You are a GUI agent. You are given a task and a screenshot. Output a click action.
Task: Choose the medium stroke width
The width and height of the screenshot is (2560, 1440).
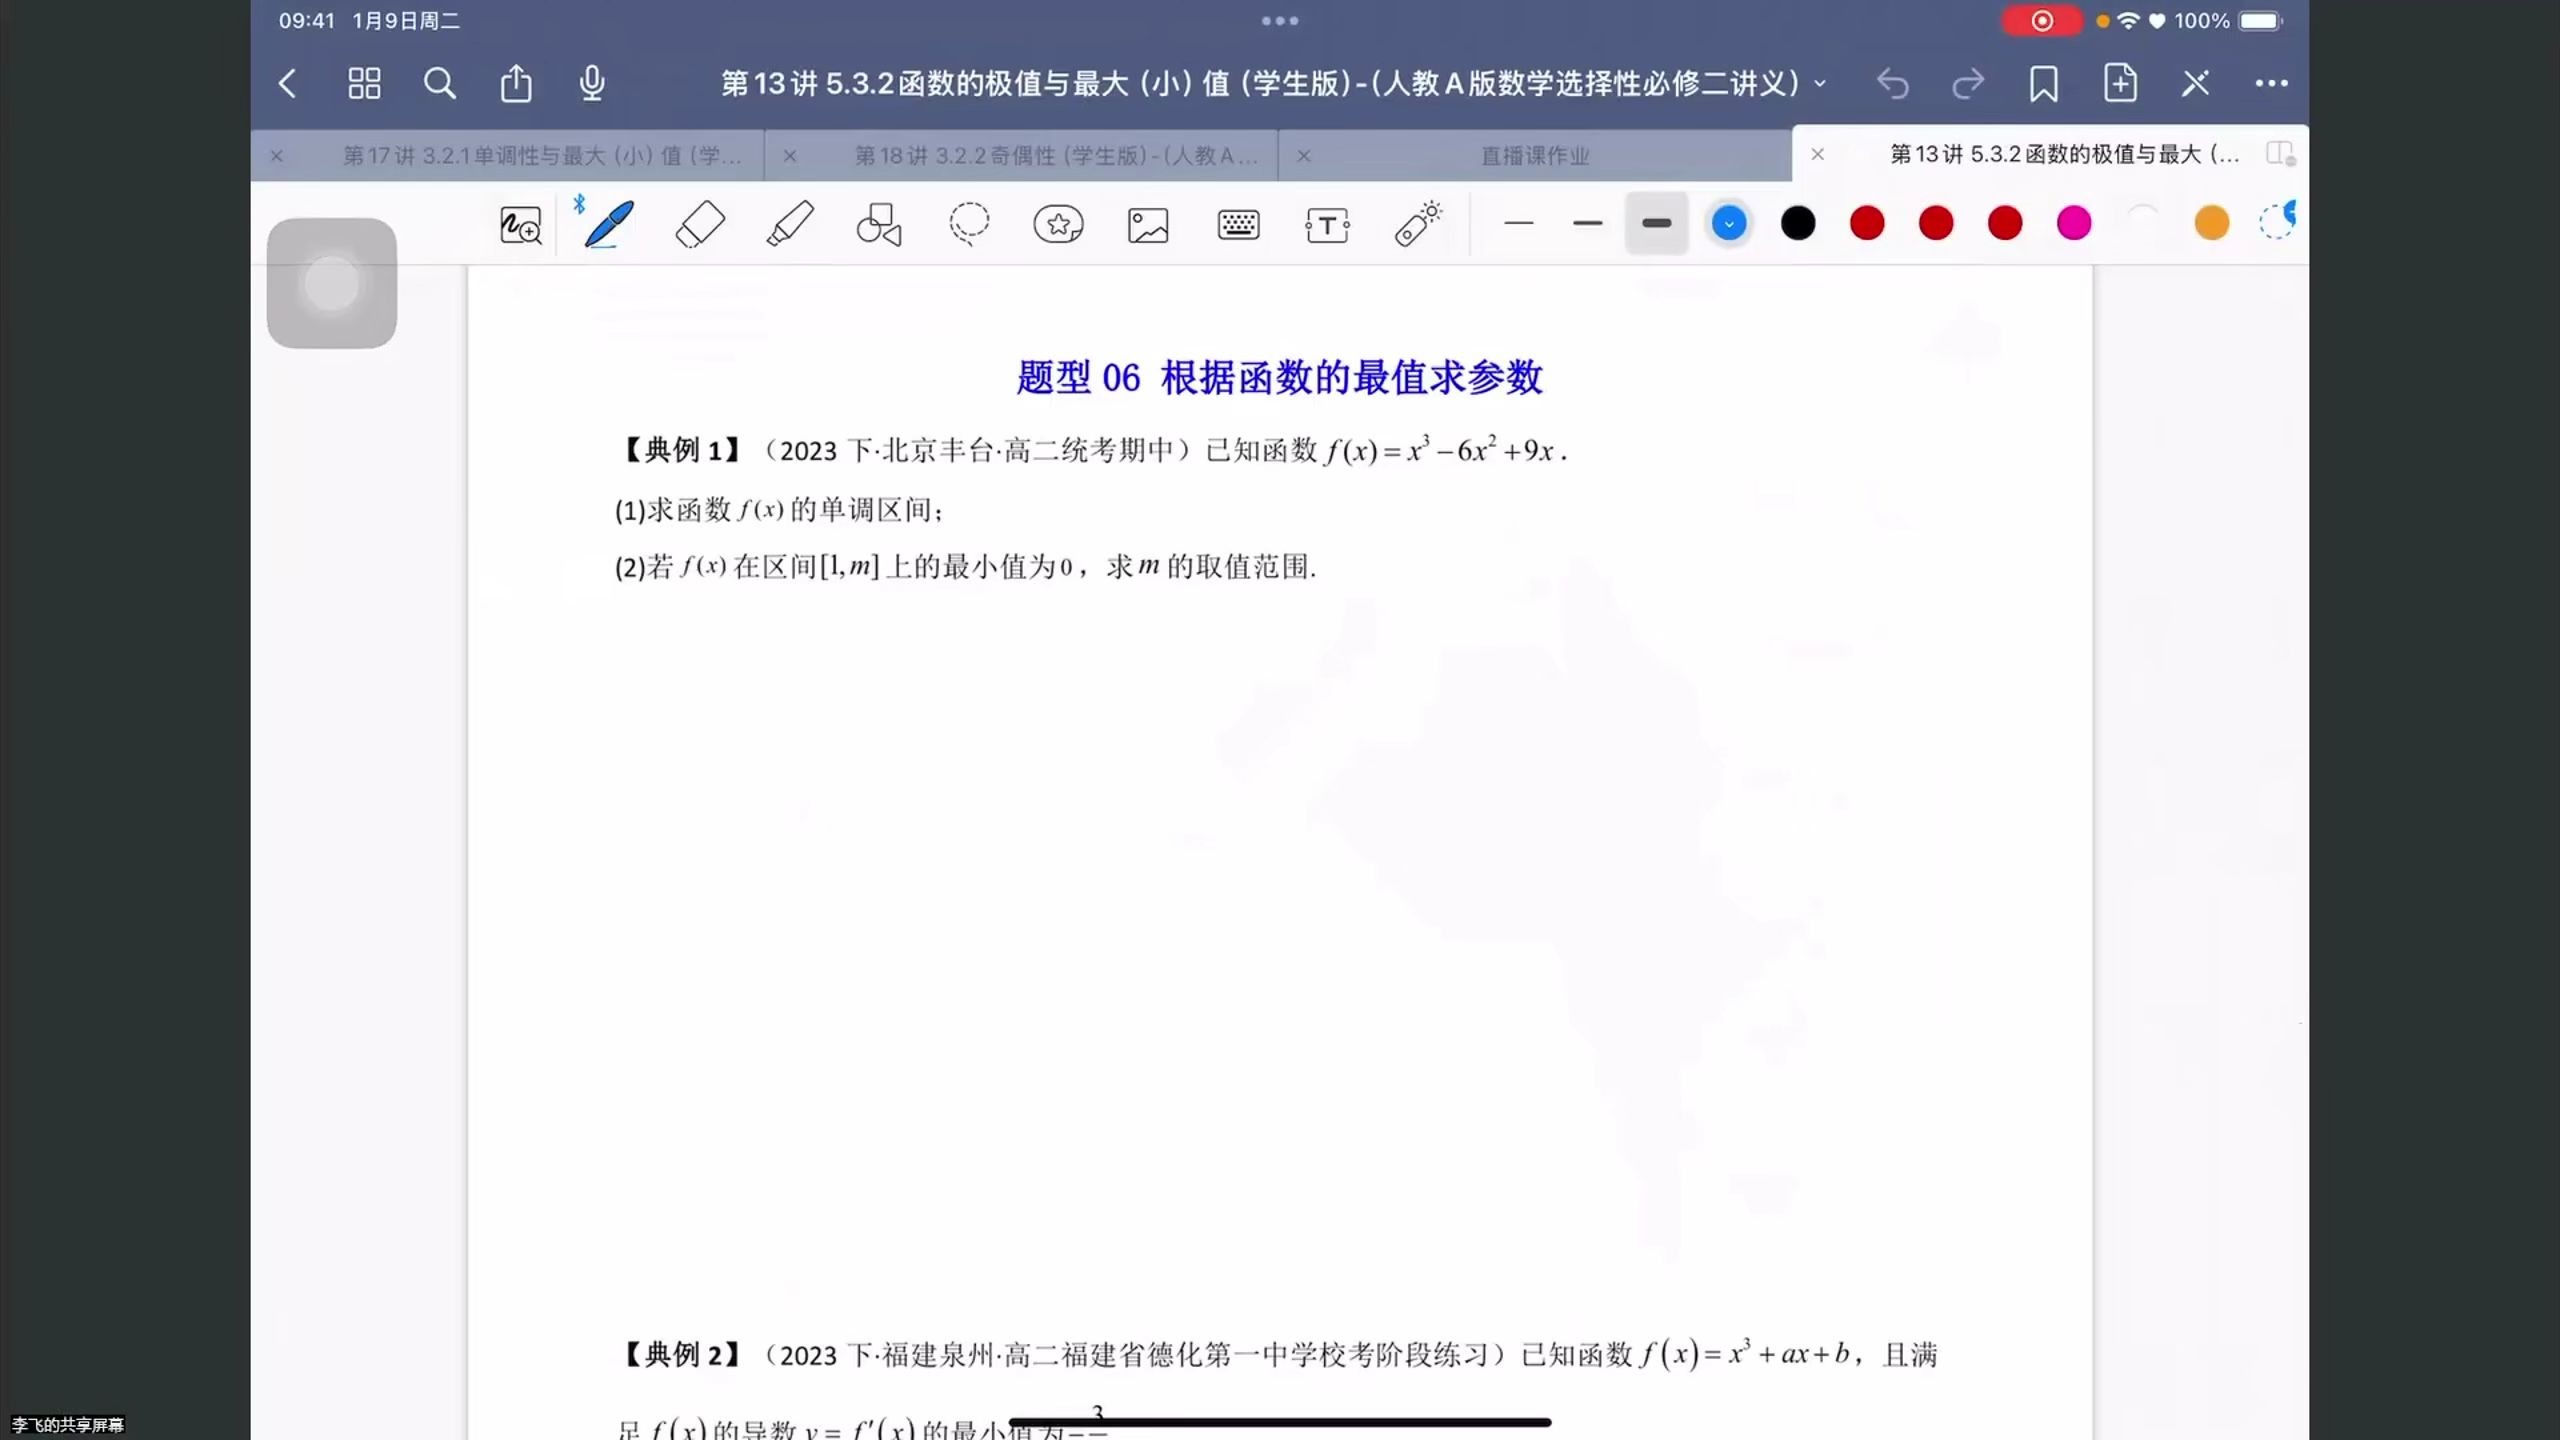(1587, 223)
